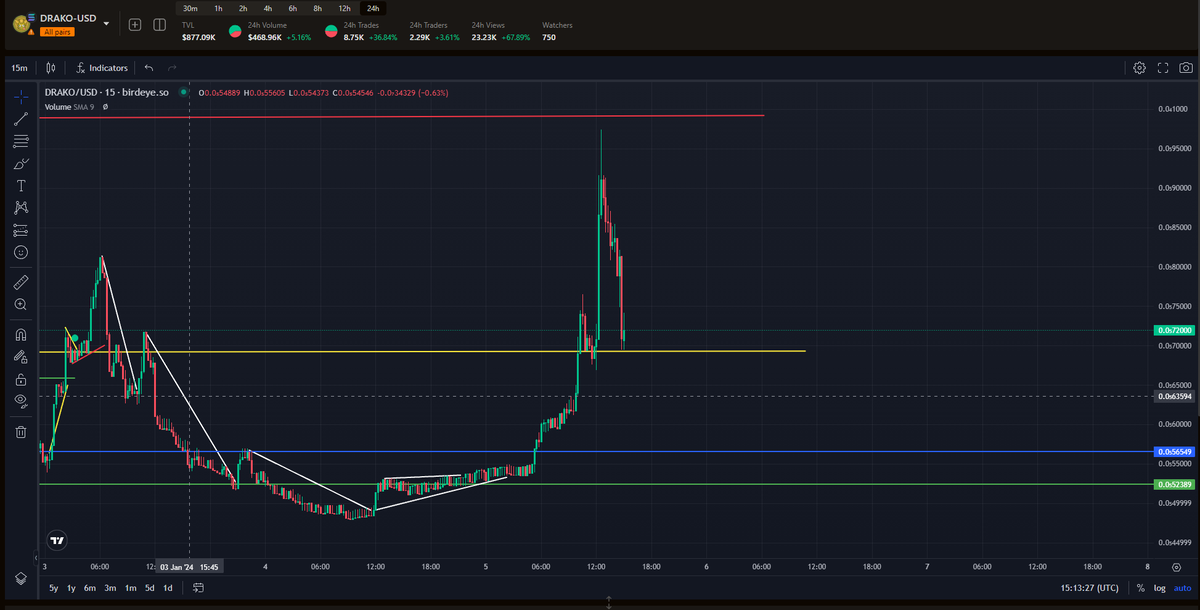Select the trend line drawing tool

(21, 118)
